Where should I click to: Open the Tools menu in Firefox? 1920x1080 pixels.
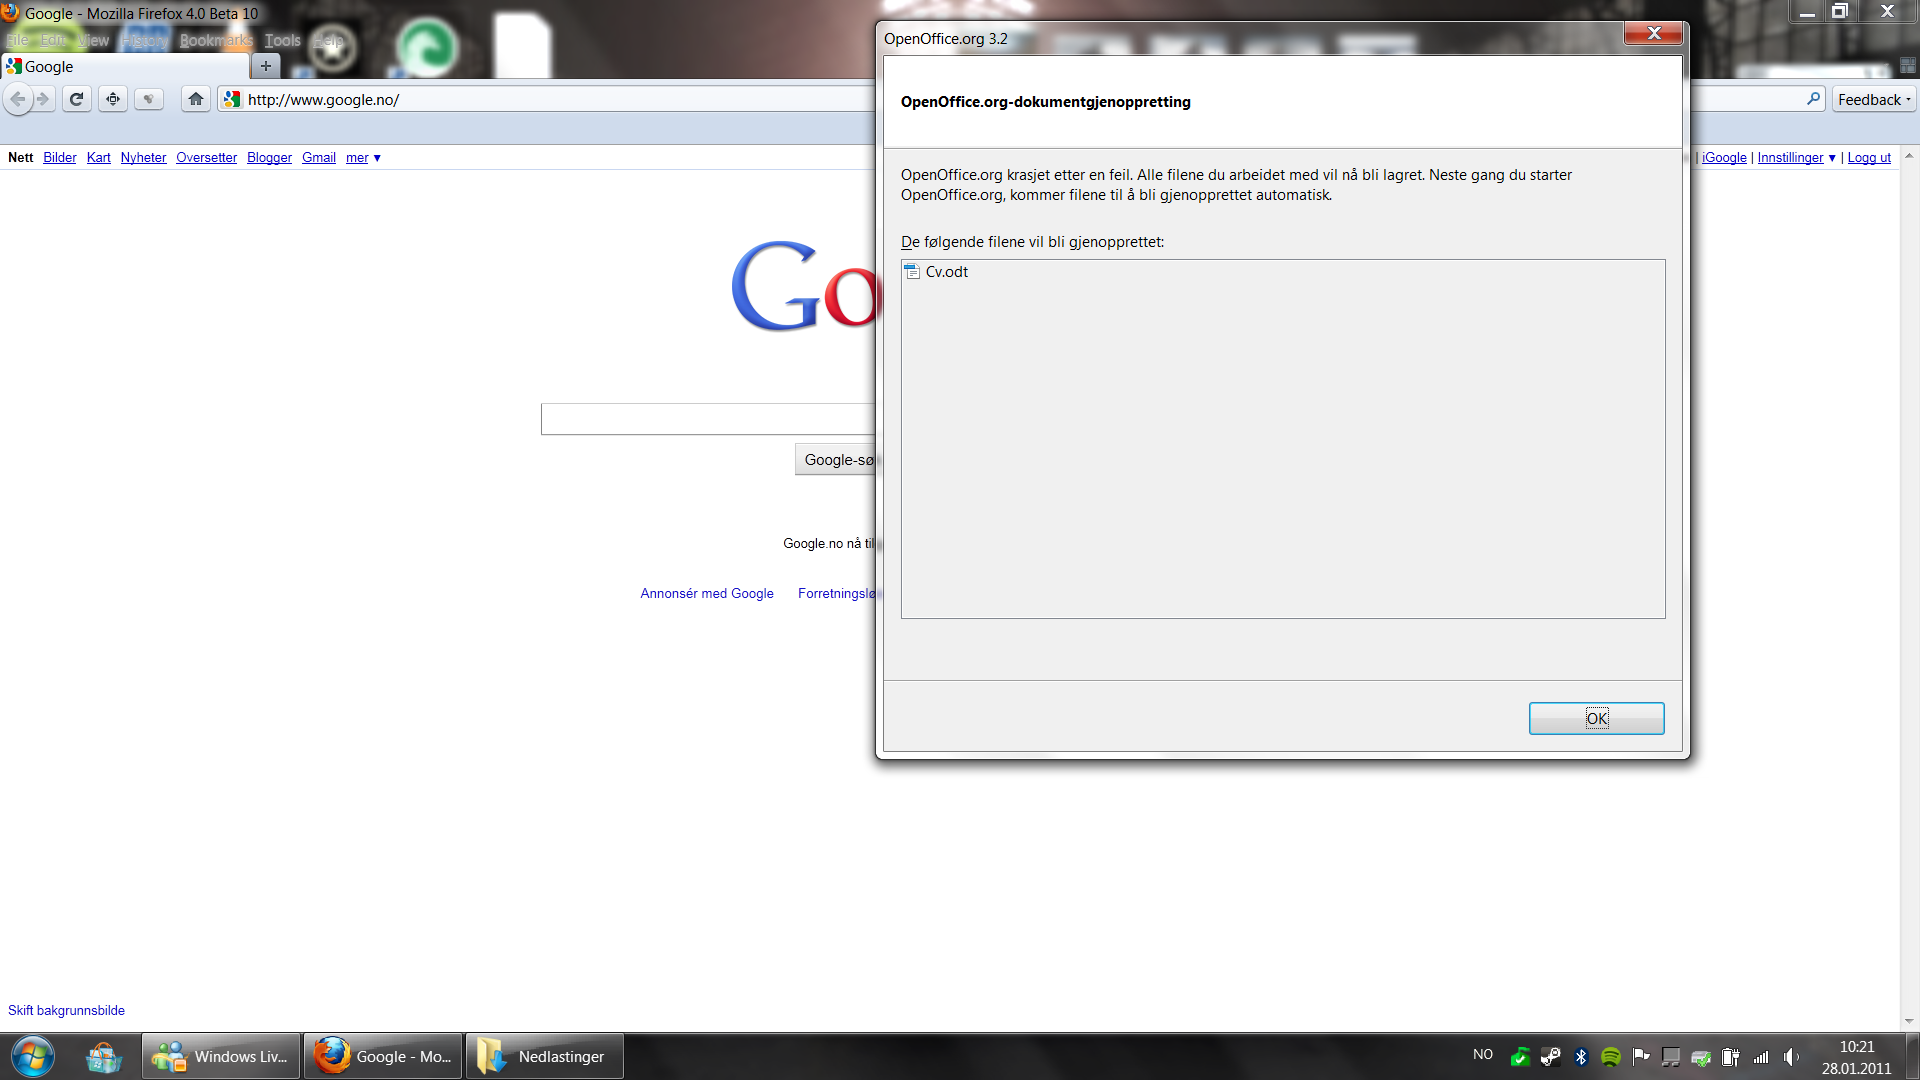[x=283, y=40]
